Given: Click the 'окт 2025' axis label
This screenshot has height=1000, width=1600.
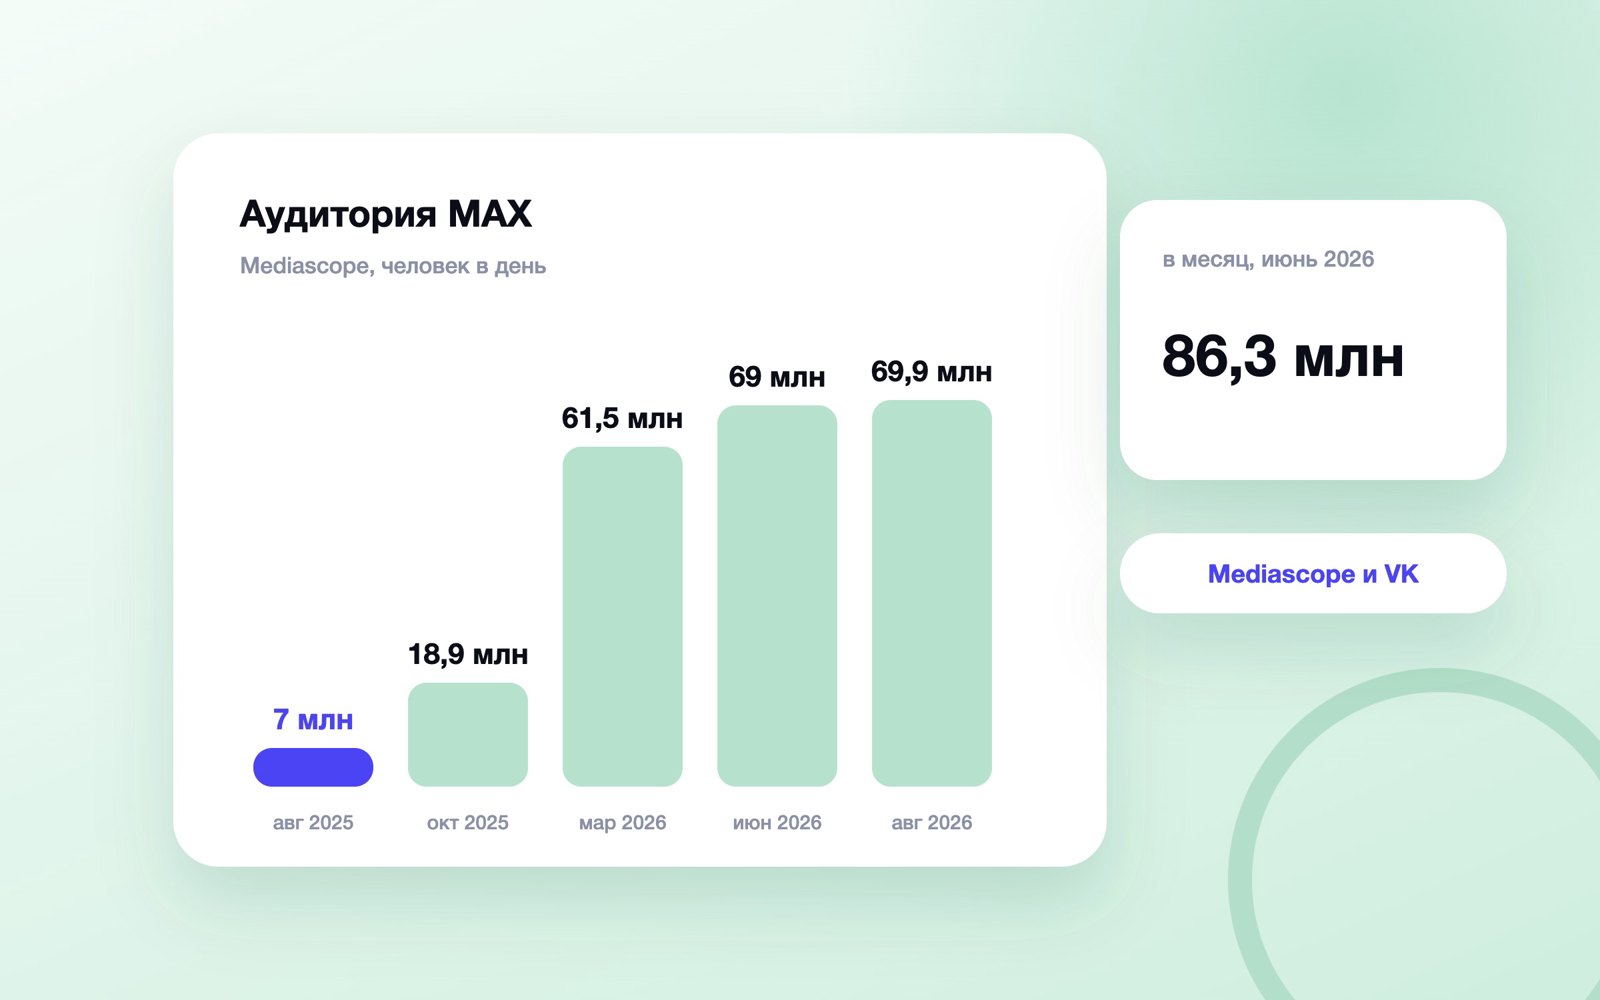Looking at the screenshot, I should click(x=468, y=822).
